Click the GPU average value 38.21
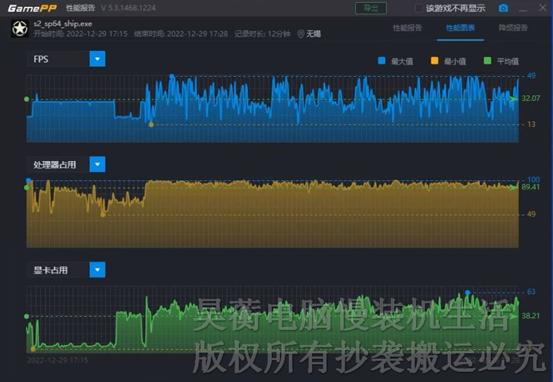553x382 pixels. (x=531, y=316)
